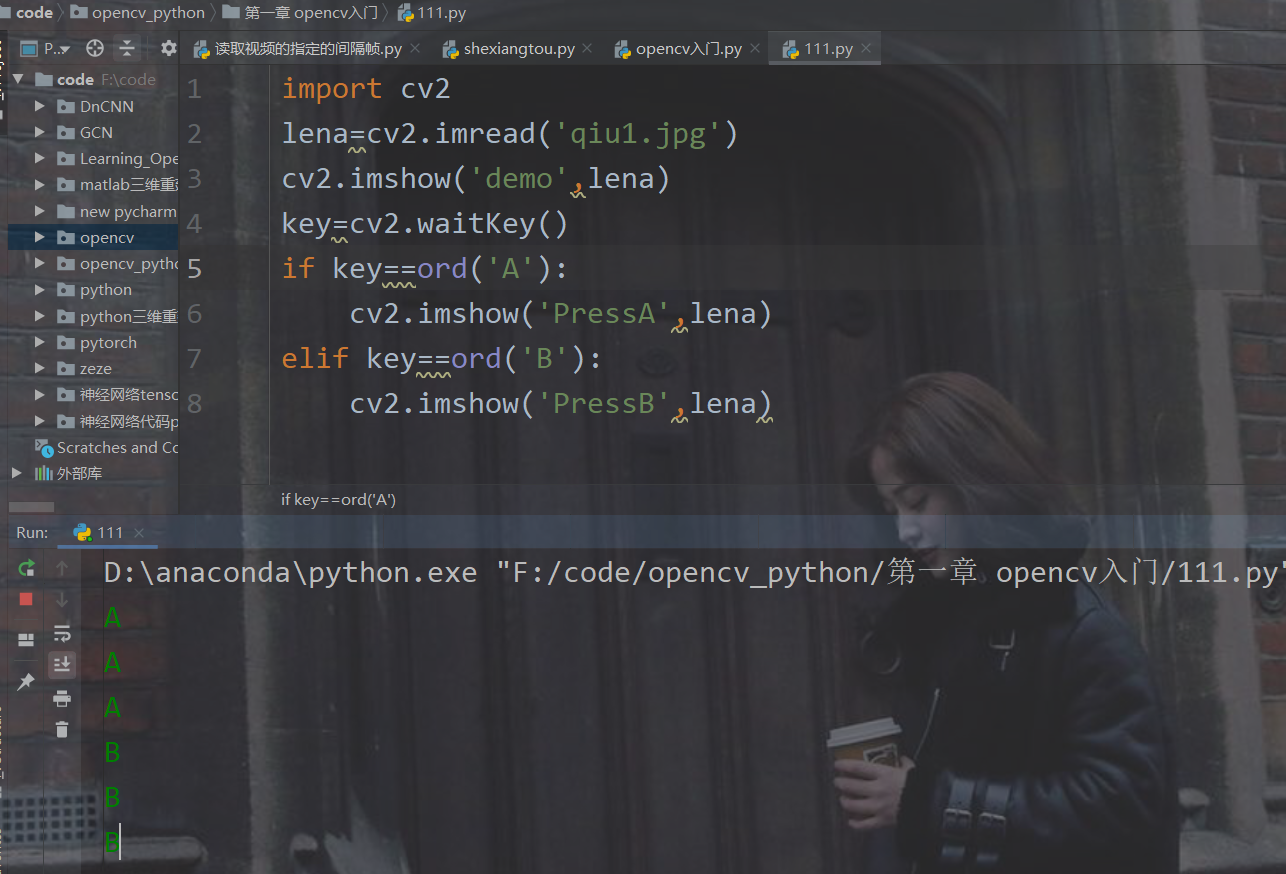
Task: Expand the DnCNN folder arrow
Action: (40, 106)
